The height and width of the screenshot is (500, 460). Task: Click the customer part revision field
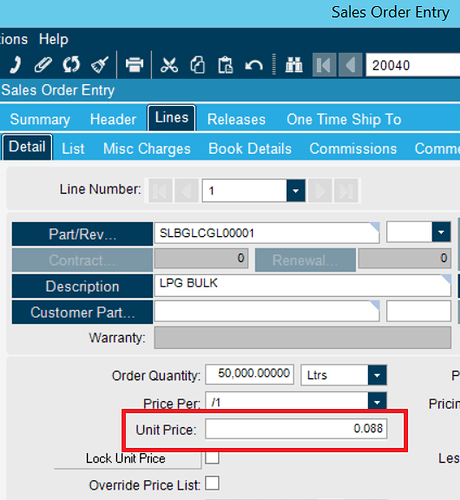419,311
